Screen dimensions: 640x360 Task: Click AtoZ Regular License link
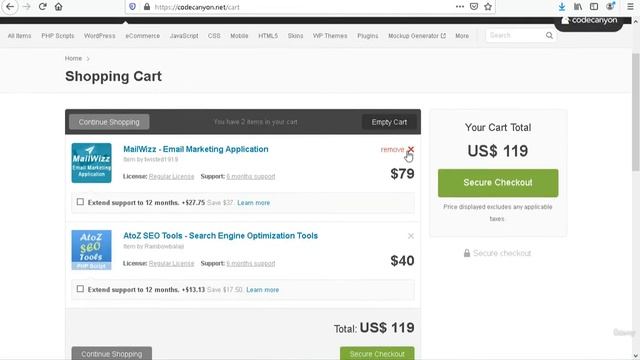coord(171,263)
